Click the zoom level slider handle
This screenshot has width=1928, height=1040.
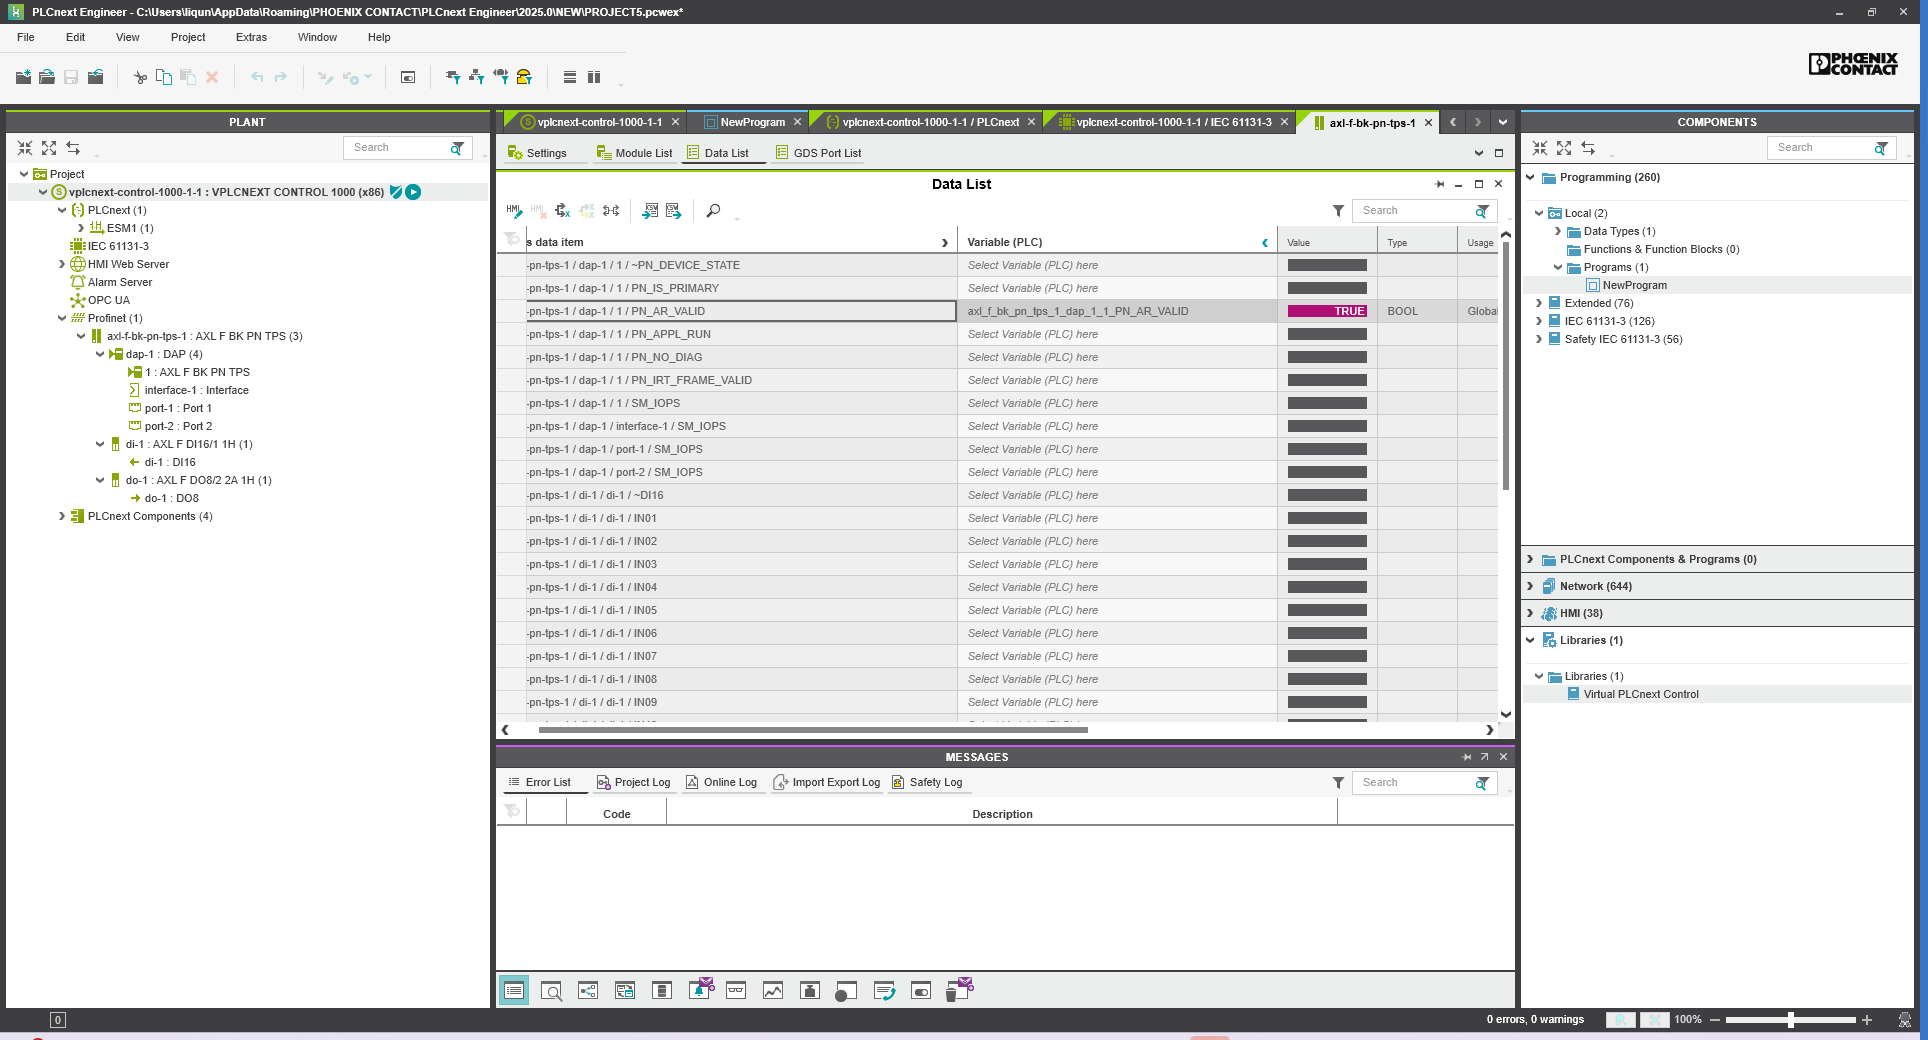(1791, 1020)
